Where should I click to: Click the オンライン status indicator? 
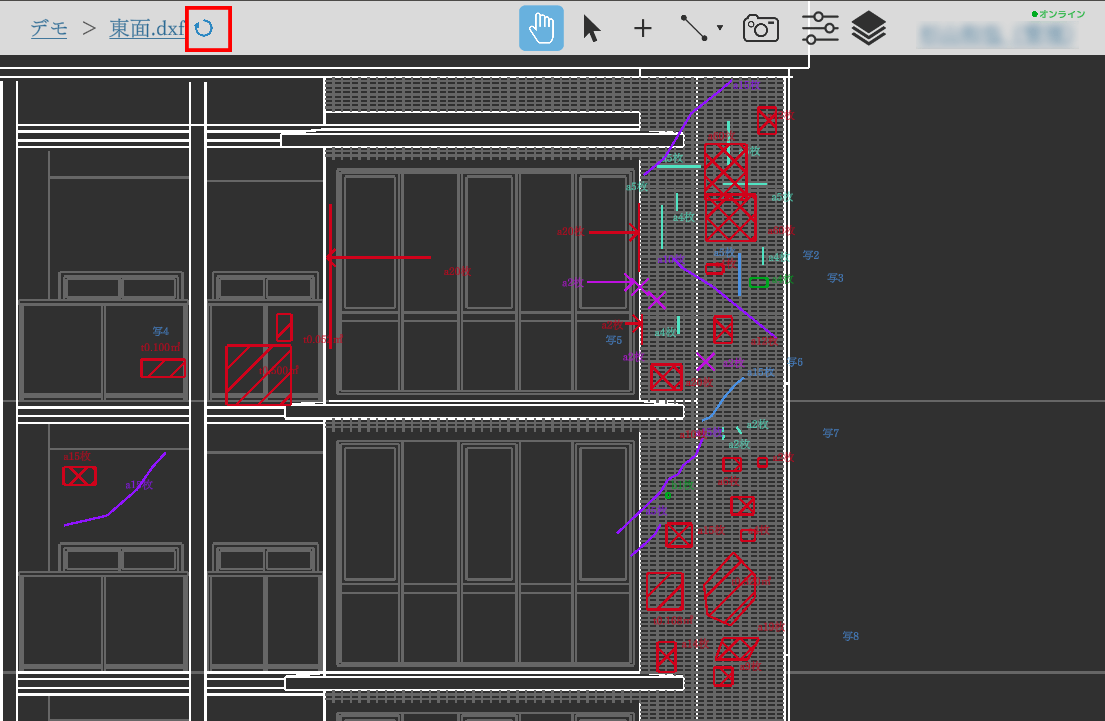click(1058, 14)
